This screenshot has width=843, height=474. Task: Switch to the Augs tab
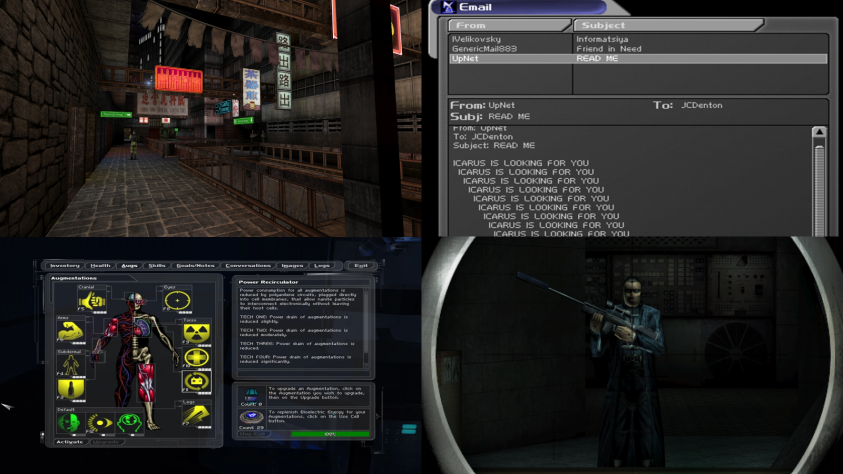(129, 265)
